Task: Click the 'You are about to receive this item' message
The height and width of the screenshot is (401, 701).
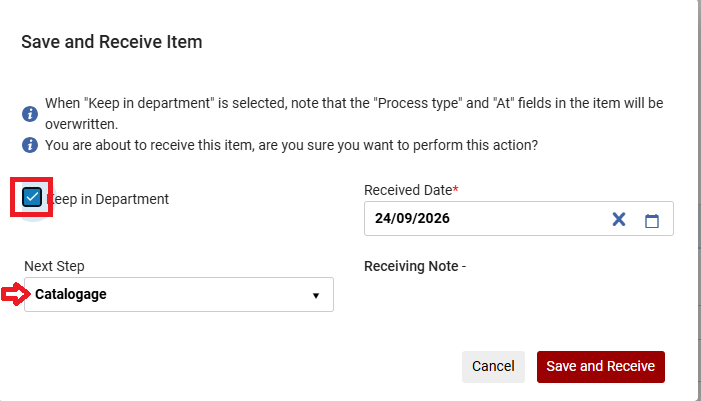Action: [291, 145]
